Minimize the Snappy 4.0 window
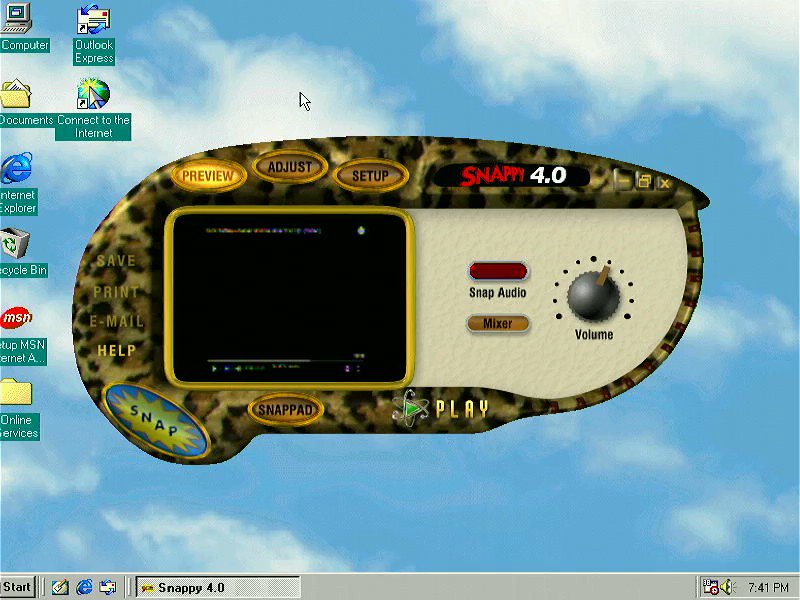Screen dimensions: 800x600 [x=622, y=181]
